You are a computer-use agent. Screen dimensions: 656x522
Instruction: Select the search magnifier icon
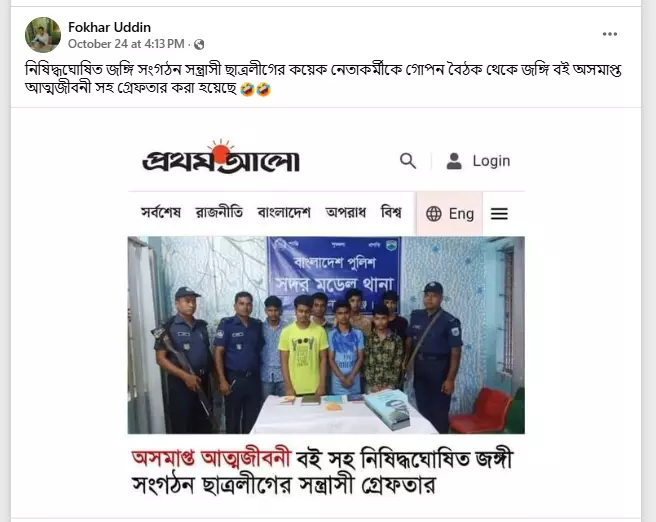pos(407,161)
